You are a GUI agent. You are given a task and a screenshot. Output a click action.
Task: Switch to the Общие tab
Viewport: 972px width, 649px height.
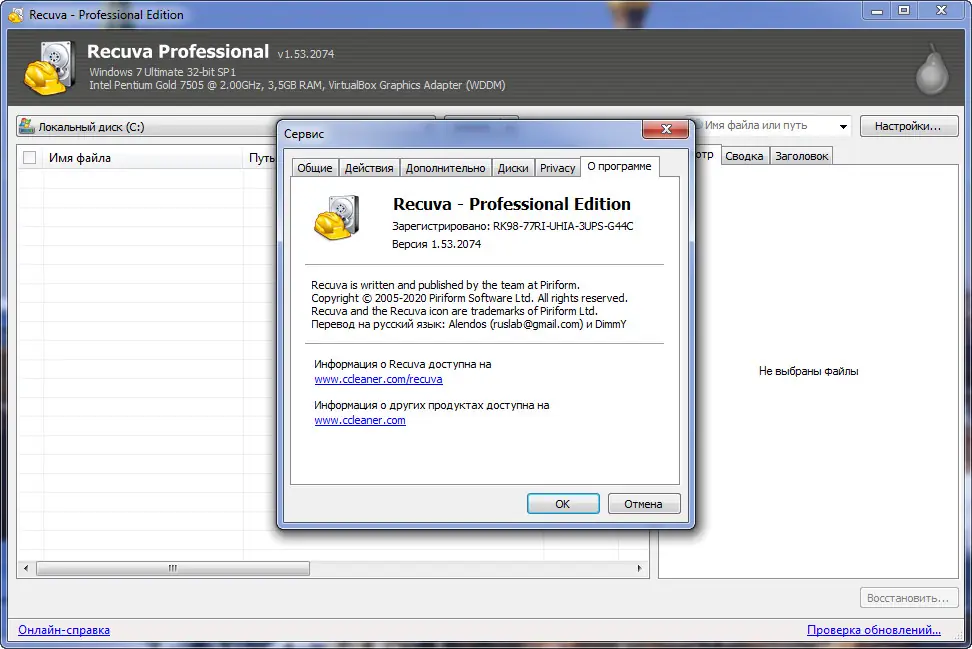[x=314, y=168]
